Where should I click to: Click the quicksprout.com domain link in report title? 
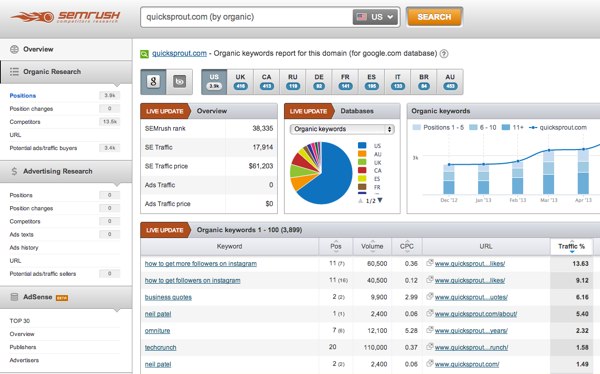coord(179,54)
